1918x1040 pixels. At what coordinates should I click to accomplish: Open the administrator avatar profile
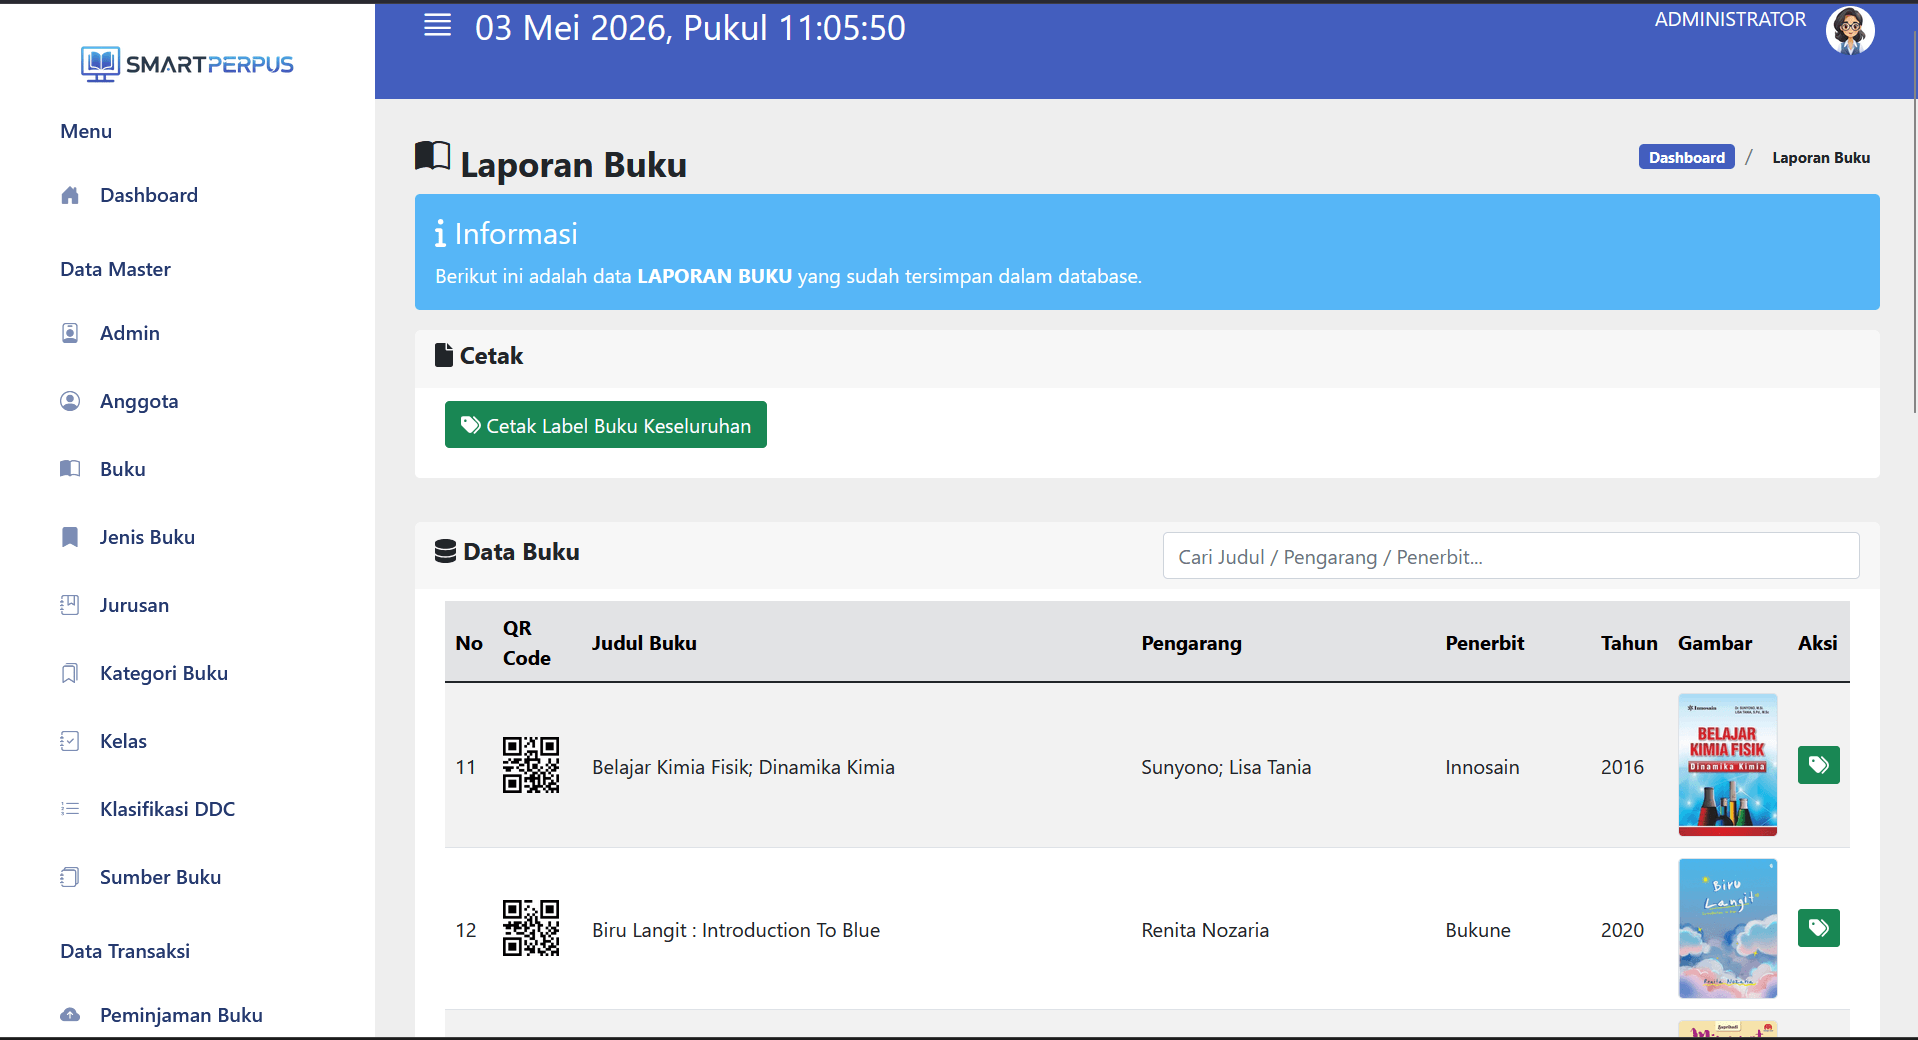click(1850, 30)
